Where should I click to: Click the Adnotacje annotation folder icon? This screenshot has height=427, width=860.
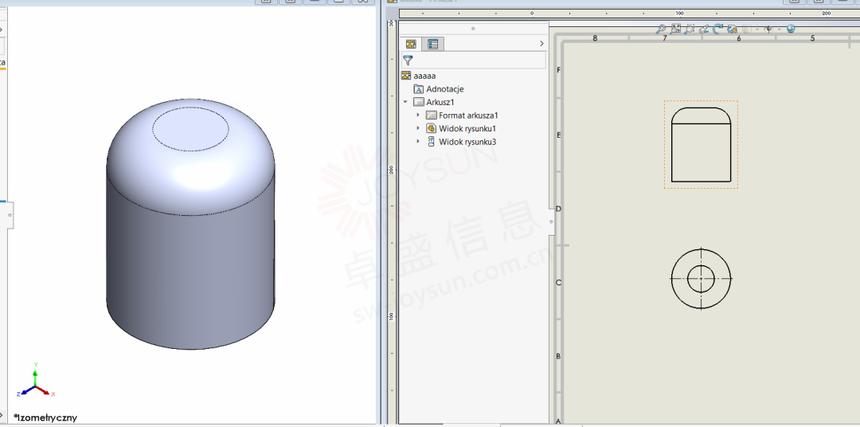click(418, 89)
